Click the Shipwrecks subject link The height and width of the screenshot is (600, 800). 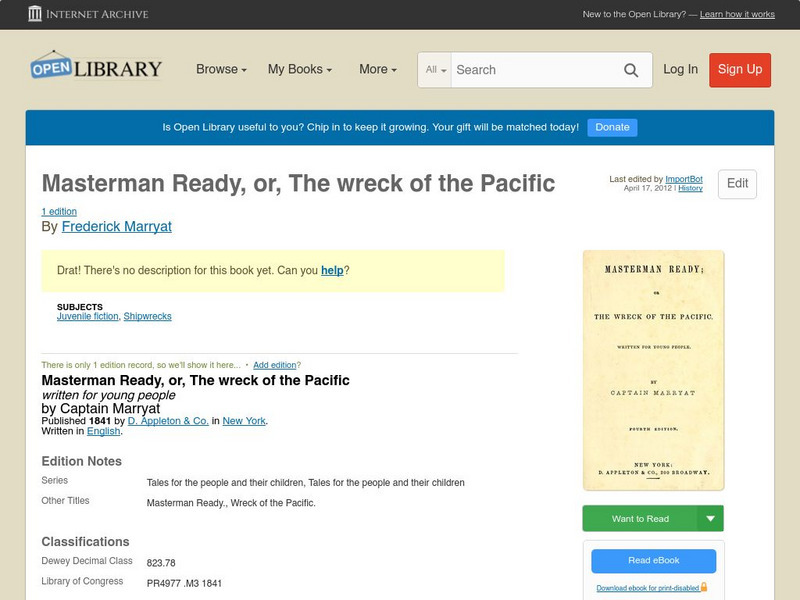(x=147, y=315)
